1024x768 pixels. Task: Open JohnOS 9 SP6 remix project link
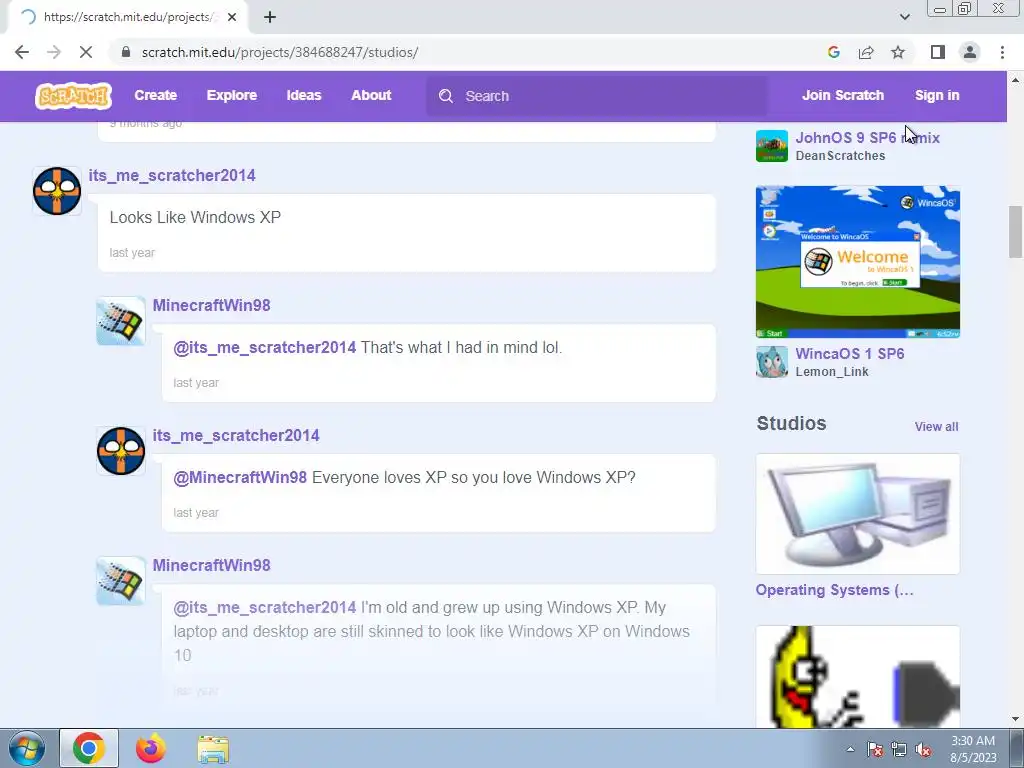[867, 138]
